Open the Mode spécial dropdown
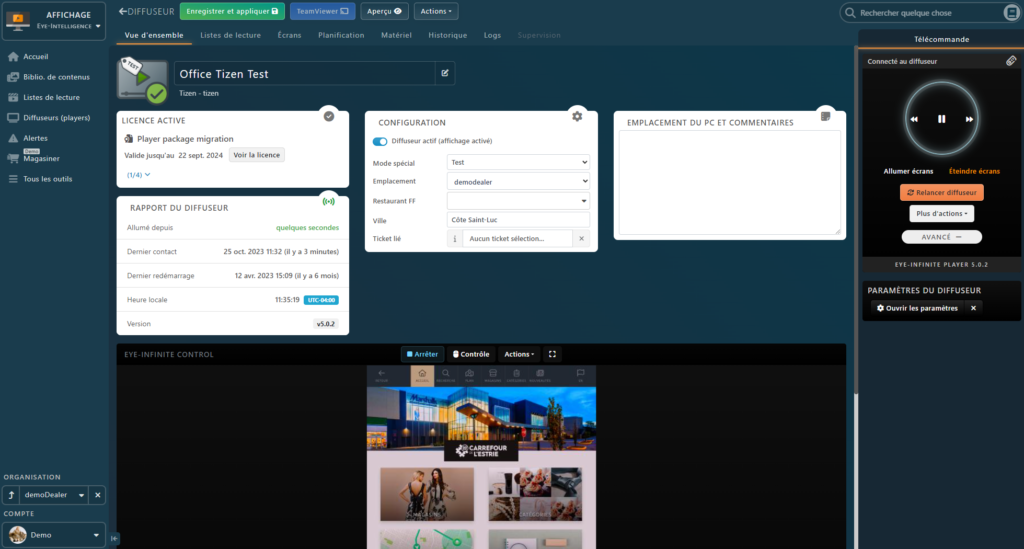Image resolution: width=1024 pixels, height=549 pixels. (x=518, y=162)
